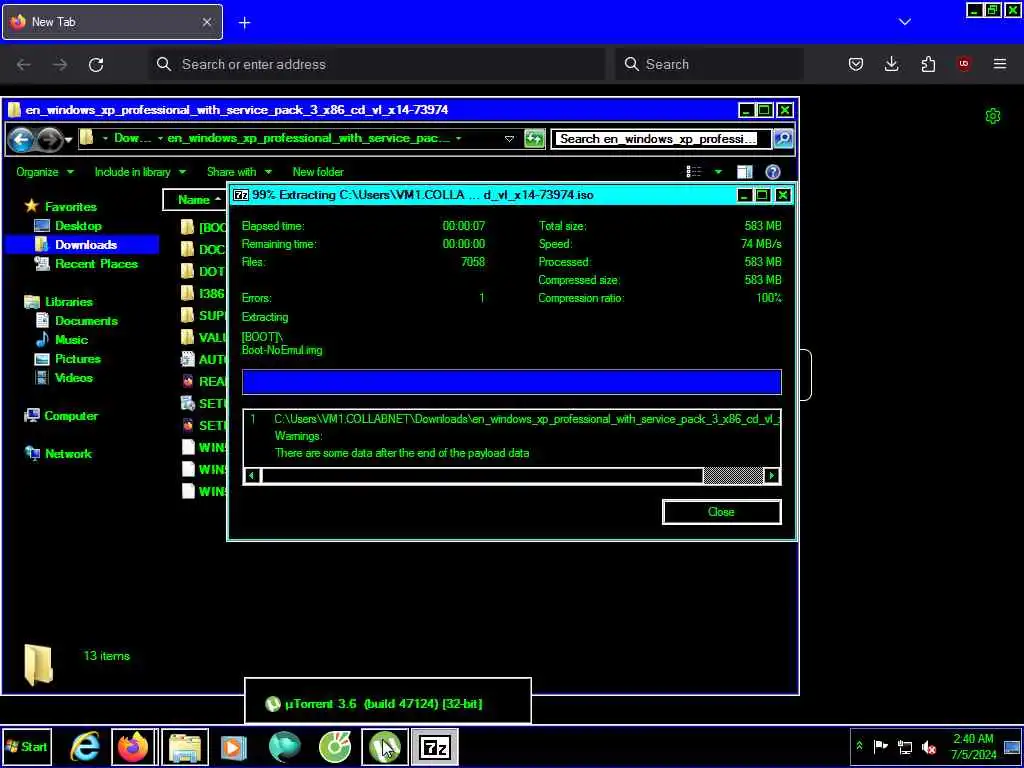Click the Explorer folder search field
Viewport: 1024px width, 768px height.
[661, 138]
